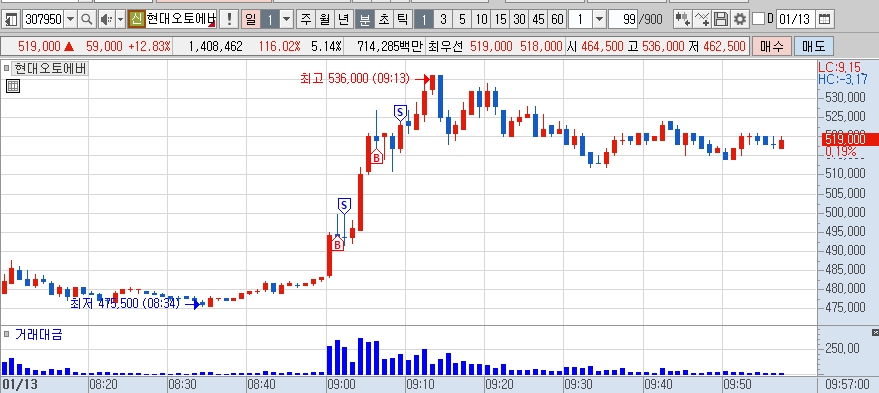
Task: Select the 10-minute interval button
Action: pyautogui.click(x=481, y=20)
